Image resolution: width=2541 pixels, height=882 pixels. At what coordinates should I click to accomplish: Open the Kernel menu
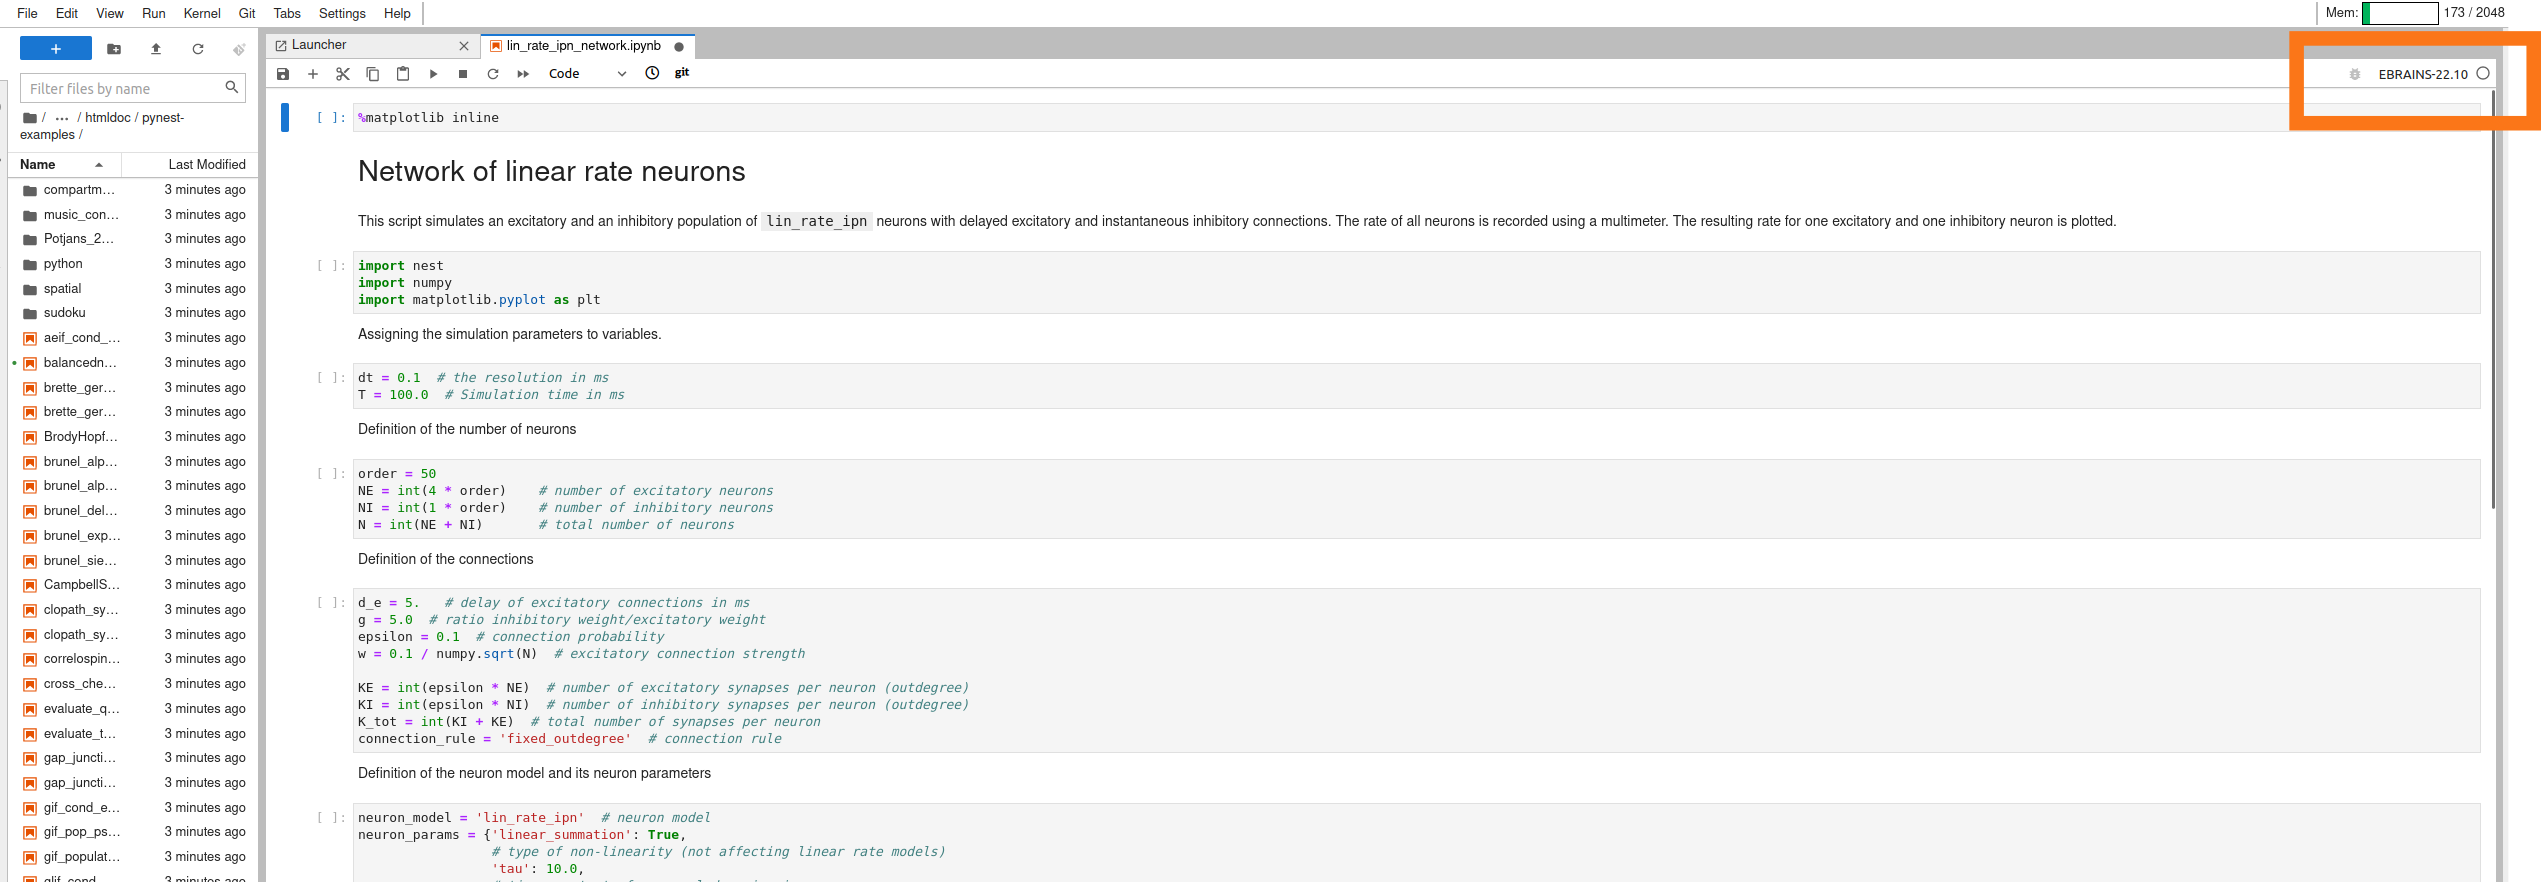click(202, 13)
